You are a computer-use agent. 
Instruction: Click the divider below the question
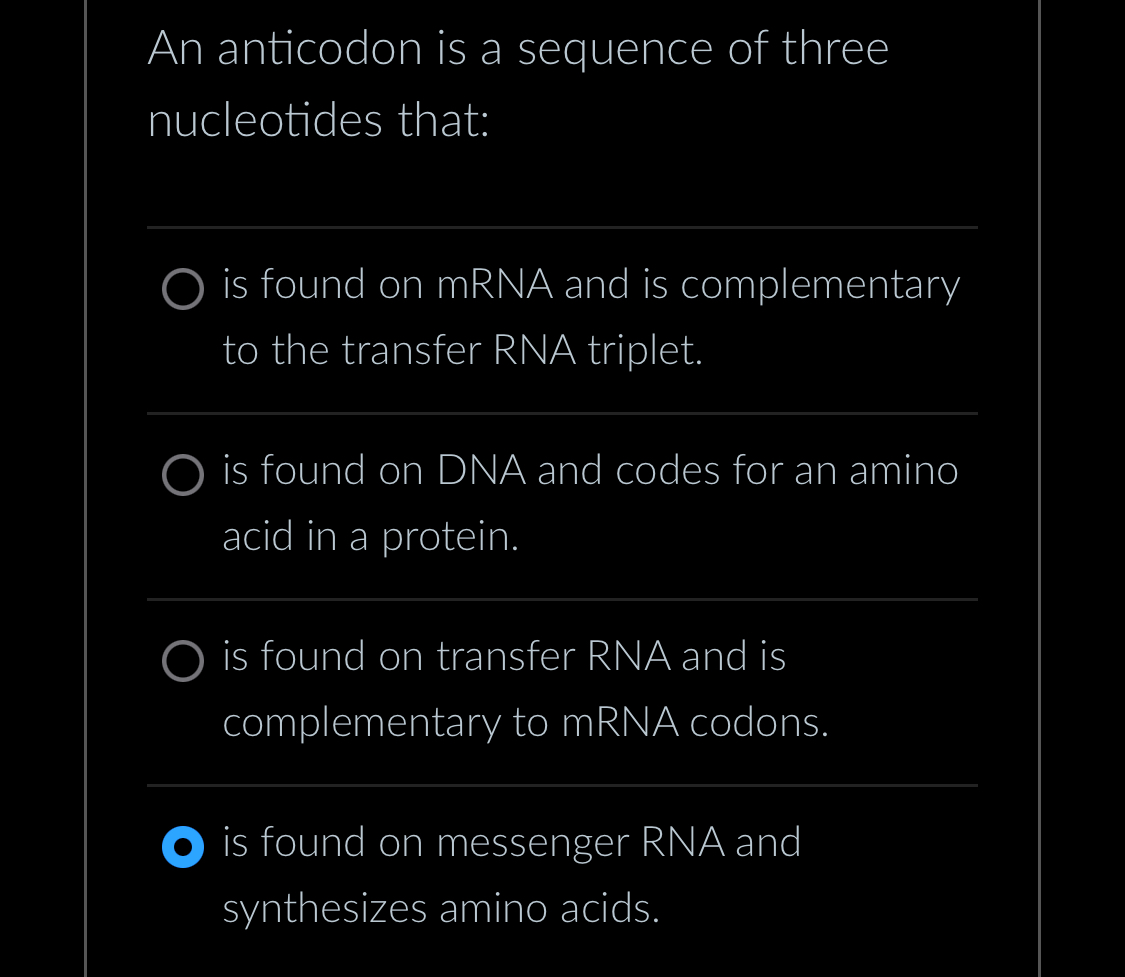click(562, 229)
